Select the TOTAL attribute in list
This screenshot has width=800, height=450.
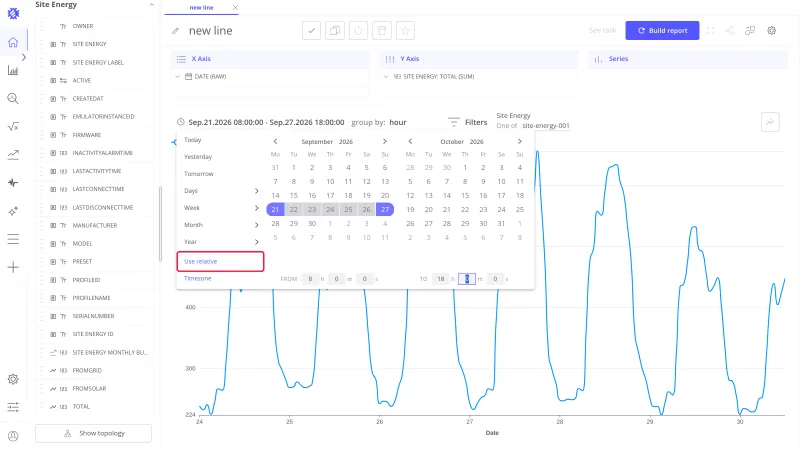coord(81,407)
